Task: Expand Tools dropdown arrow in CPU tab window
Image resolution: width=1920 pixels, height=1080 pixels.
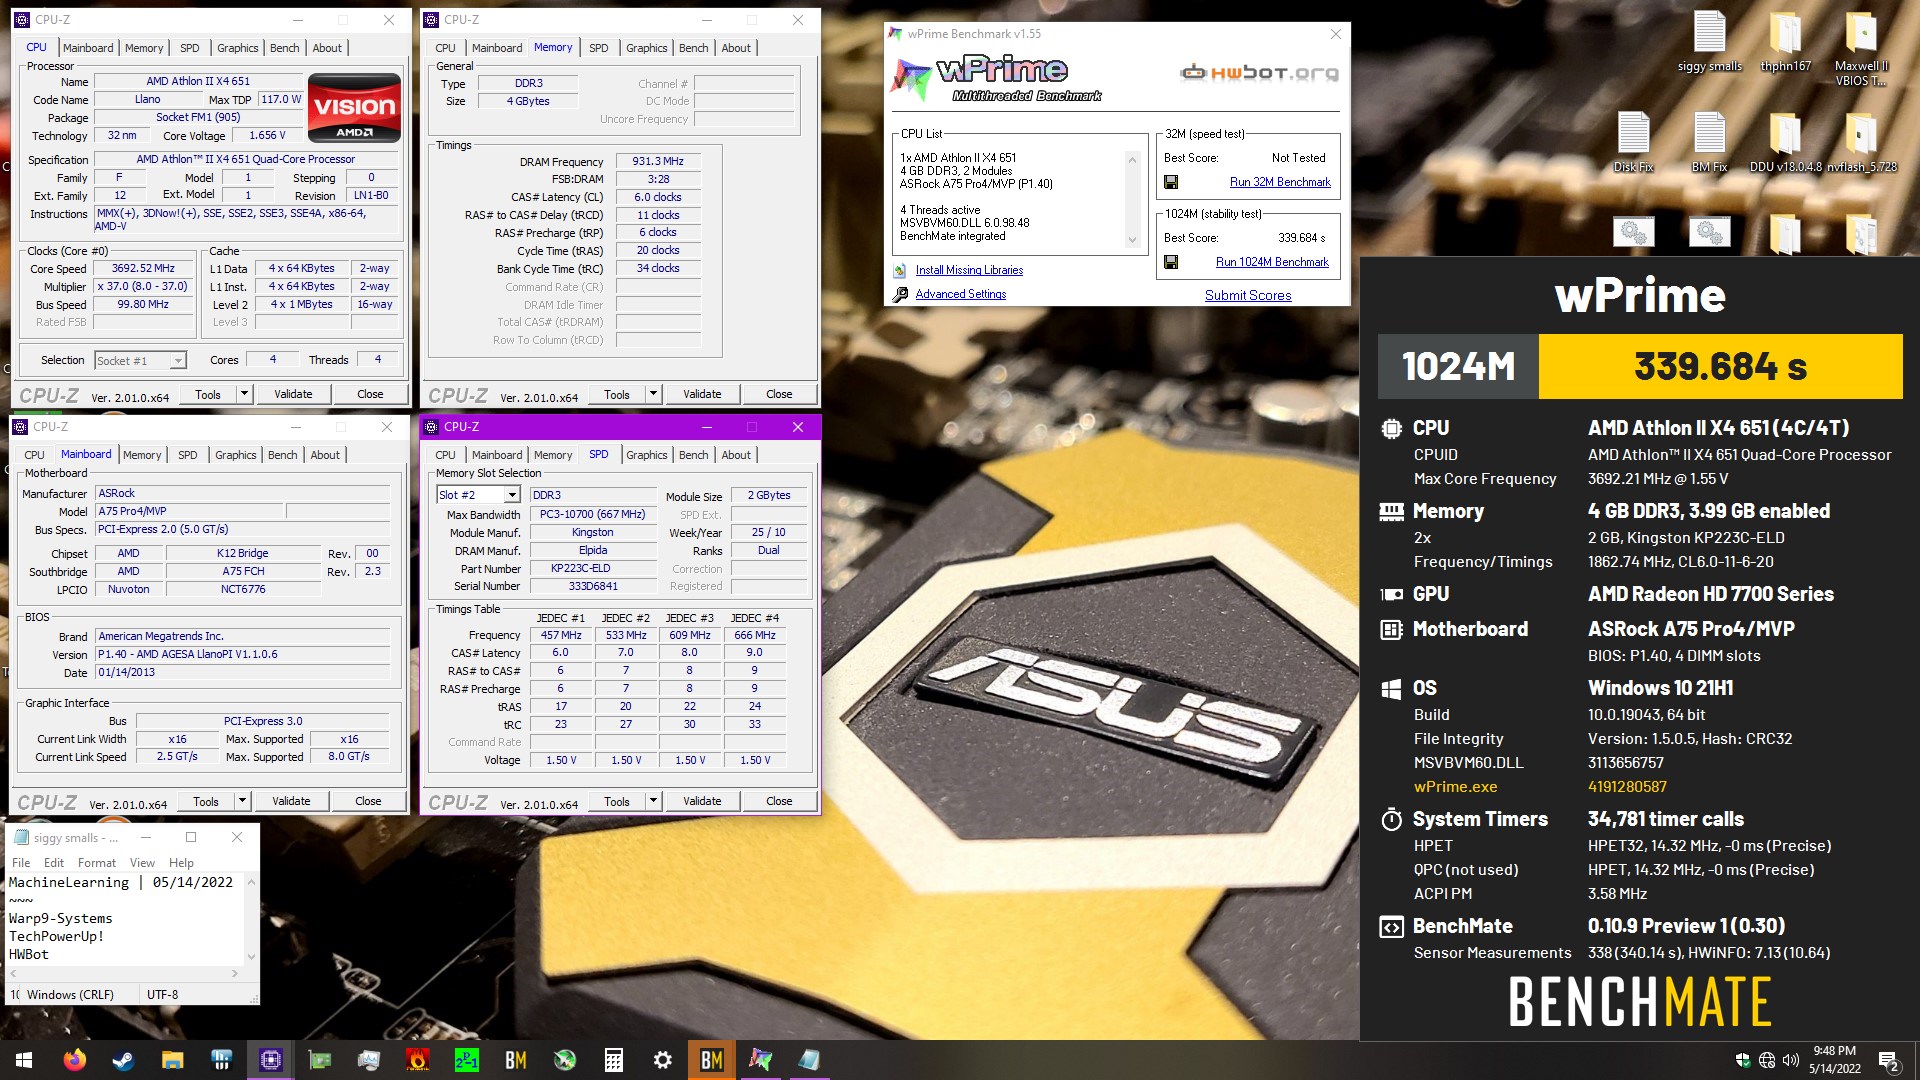Action: (243, 394)
